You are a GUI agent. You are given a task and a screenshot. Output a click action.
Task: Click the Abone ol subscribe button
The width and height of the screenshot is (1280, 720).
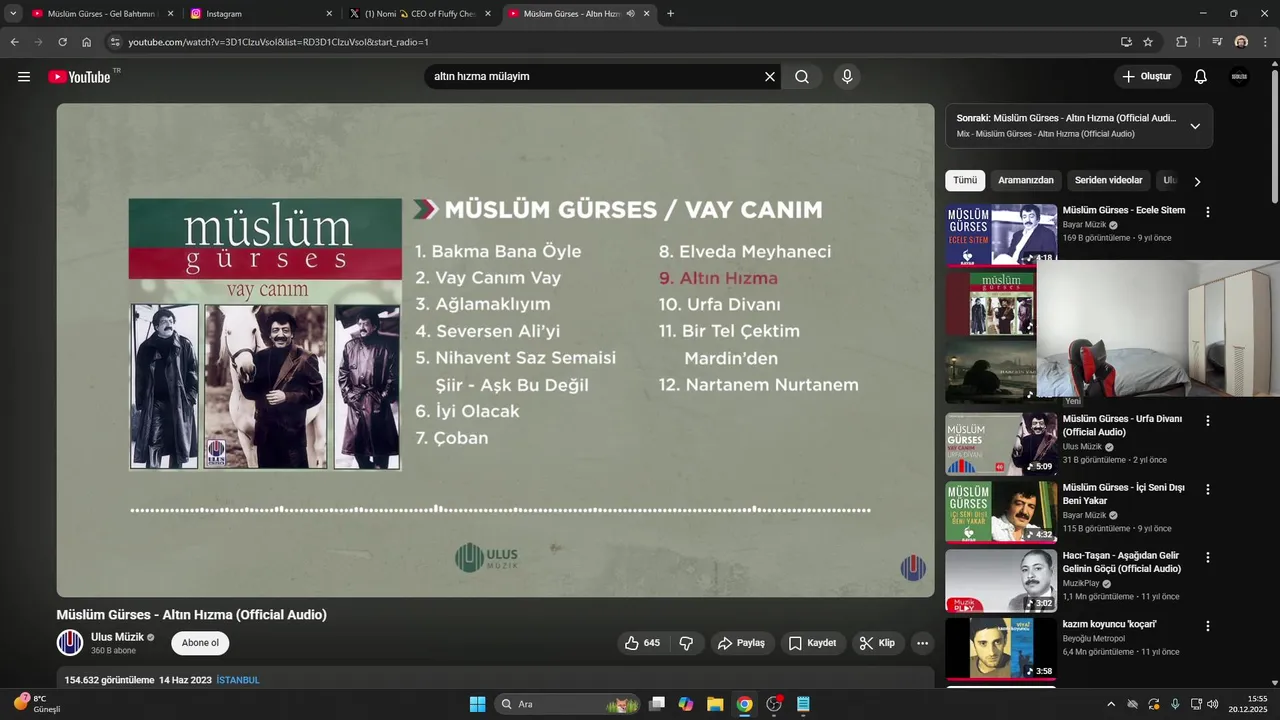(200, 643)
